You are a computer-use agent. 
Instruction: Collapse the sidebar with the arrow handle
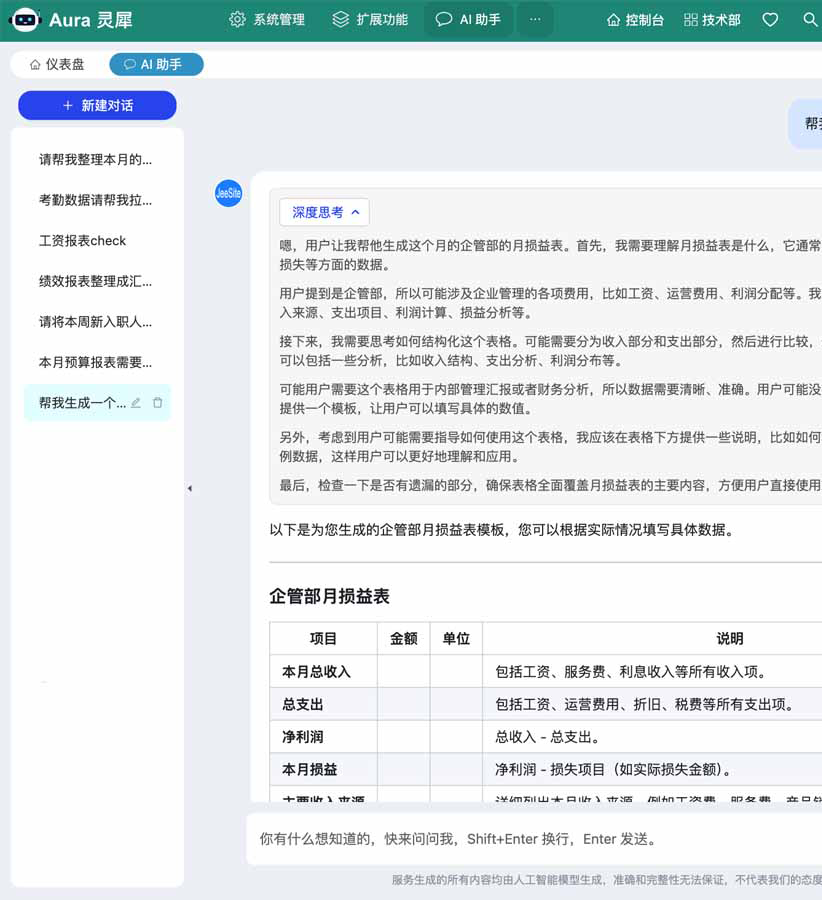pos(189,488)
